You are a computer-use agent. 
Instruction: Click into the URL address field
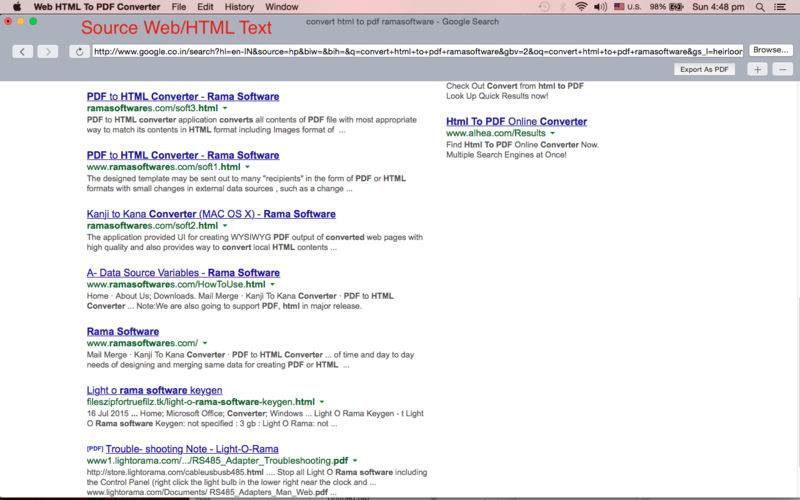(417, 51)
